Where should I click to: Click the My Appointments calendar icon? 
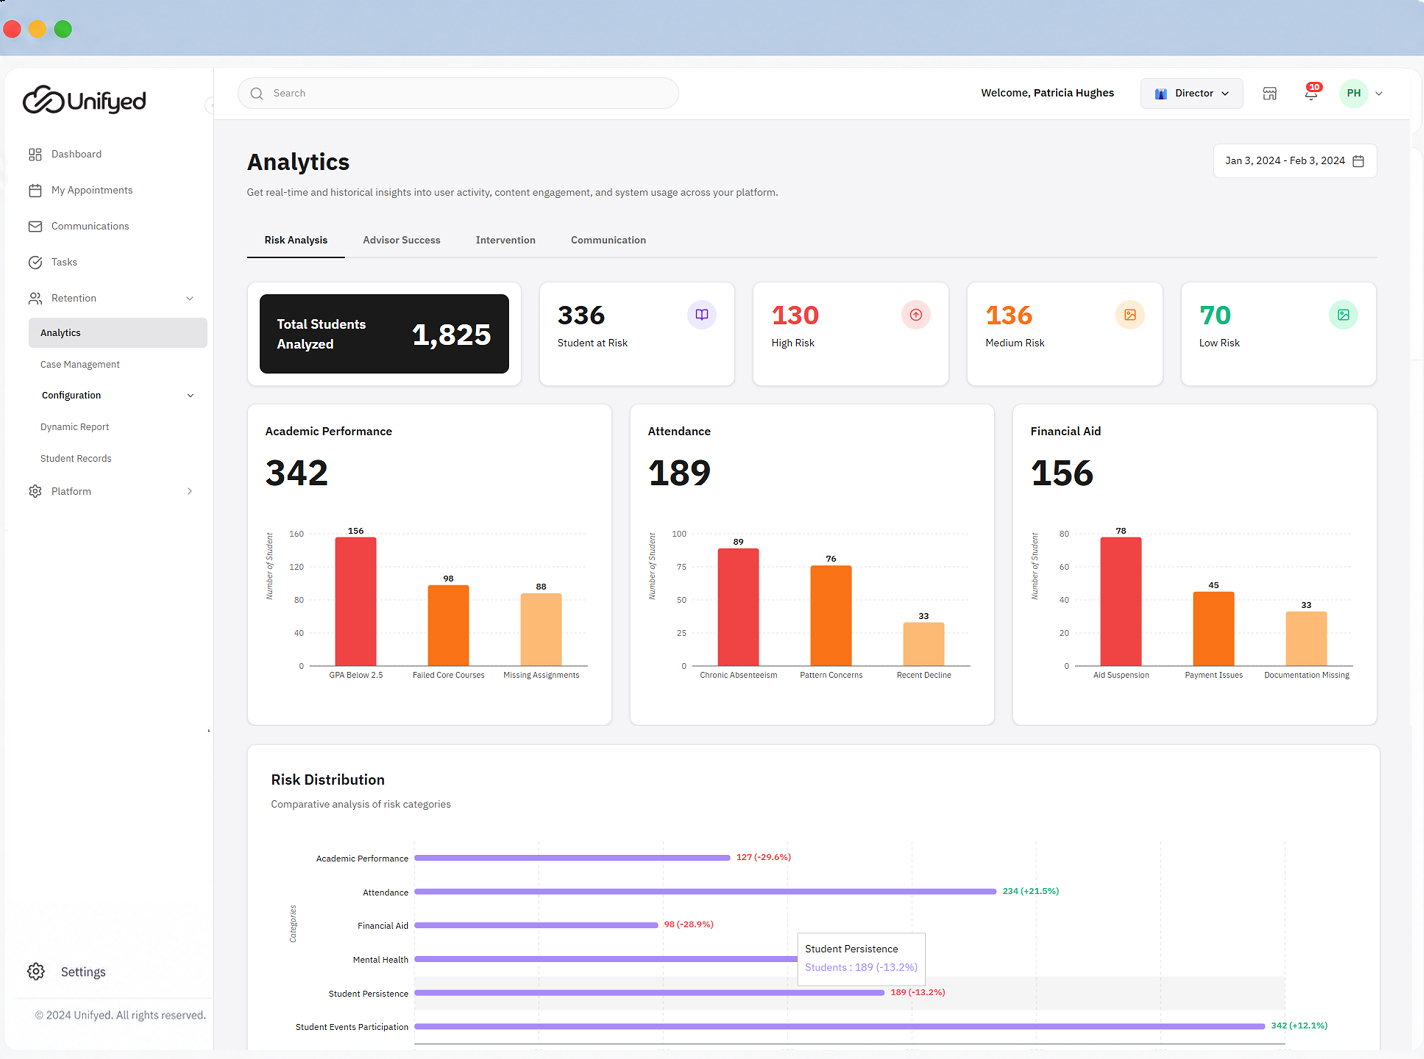[35, 190]
